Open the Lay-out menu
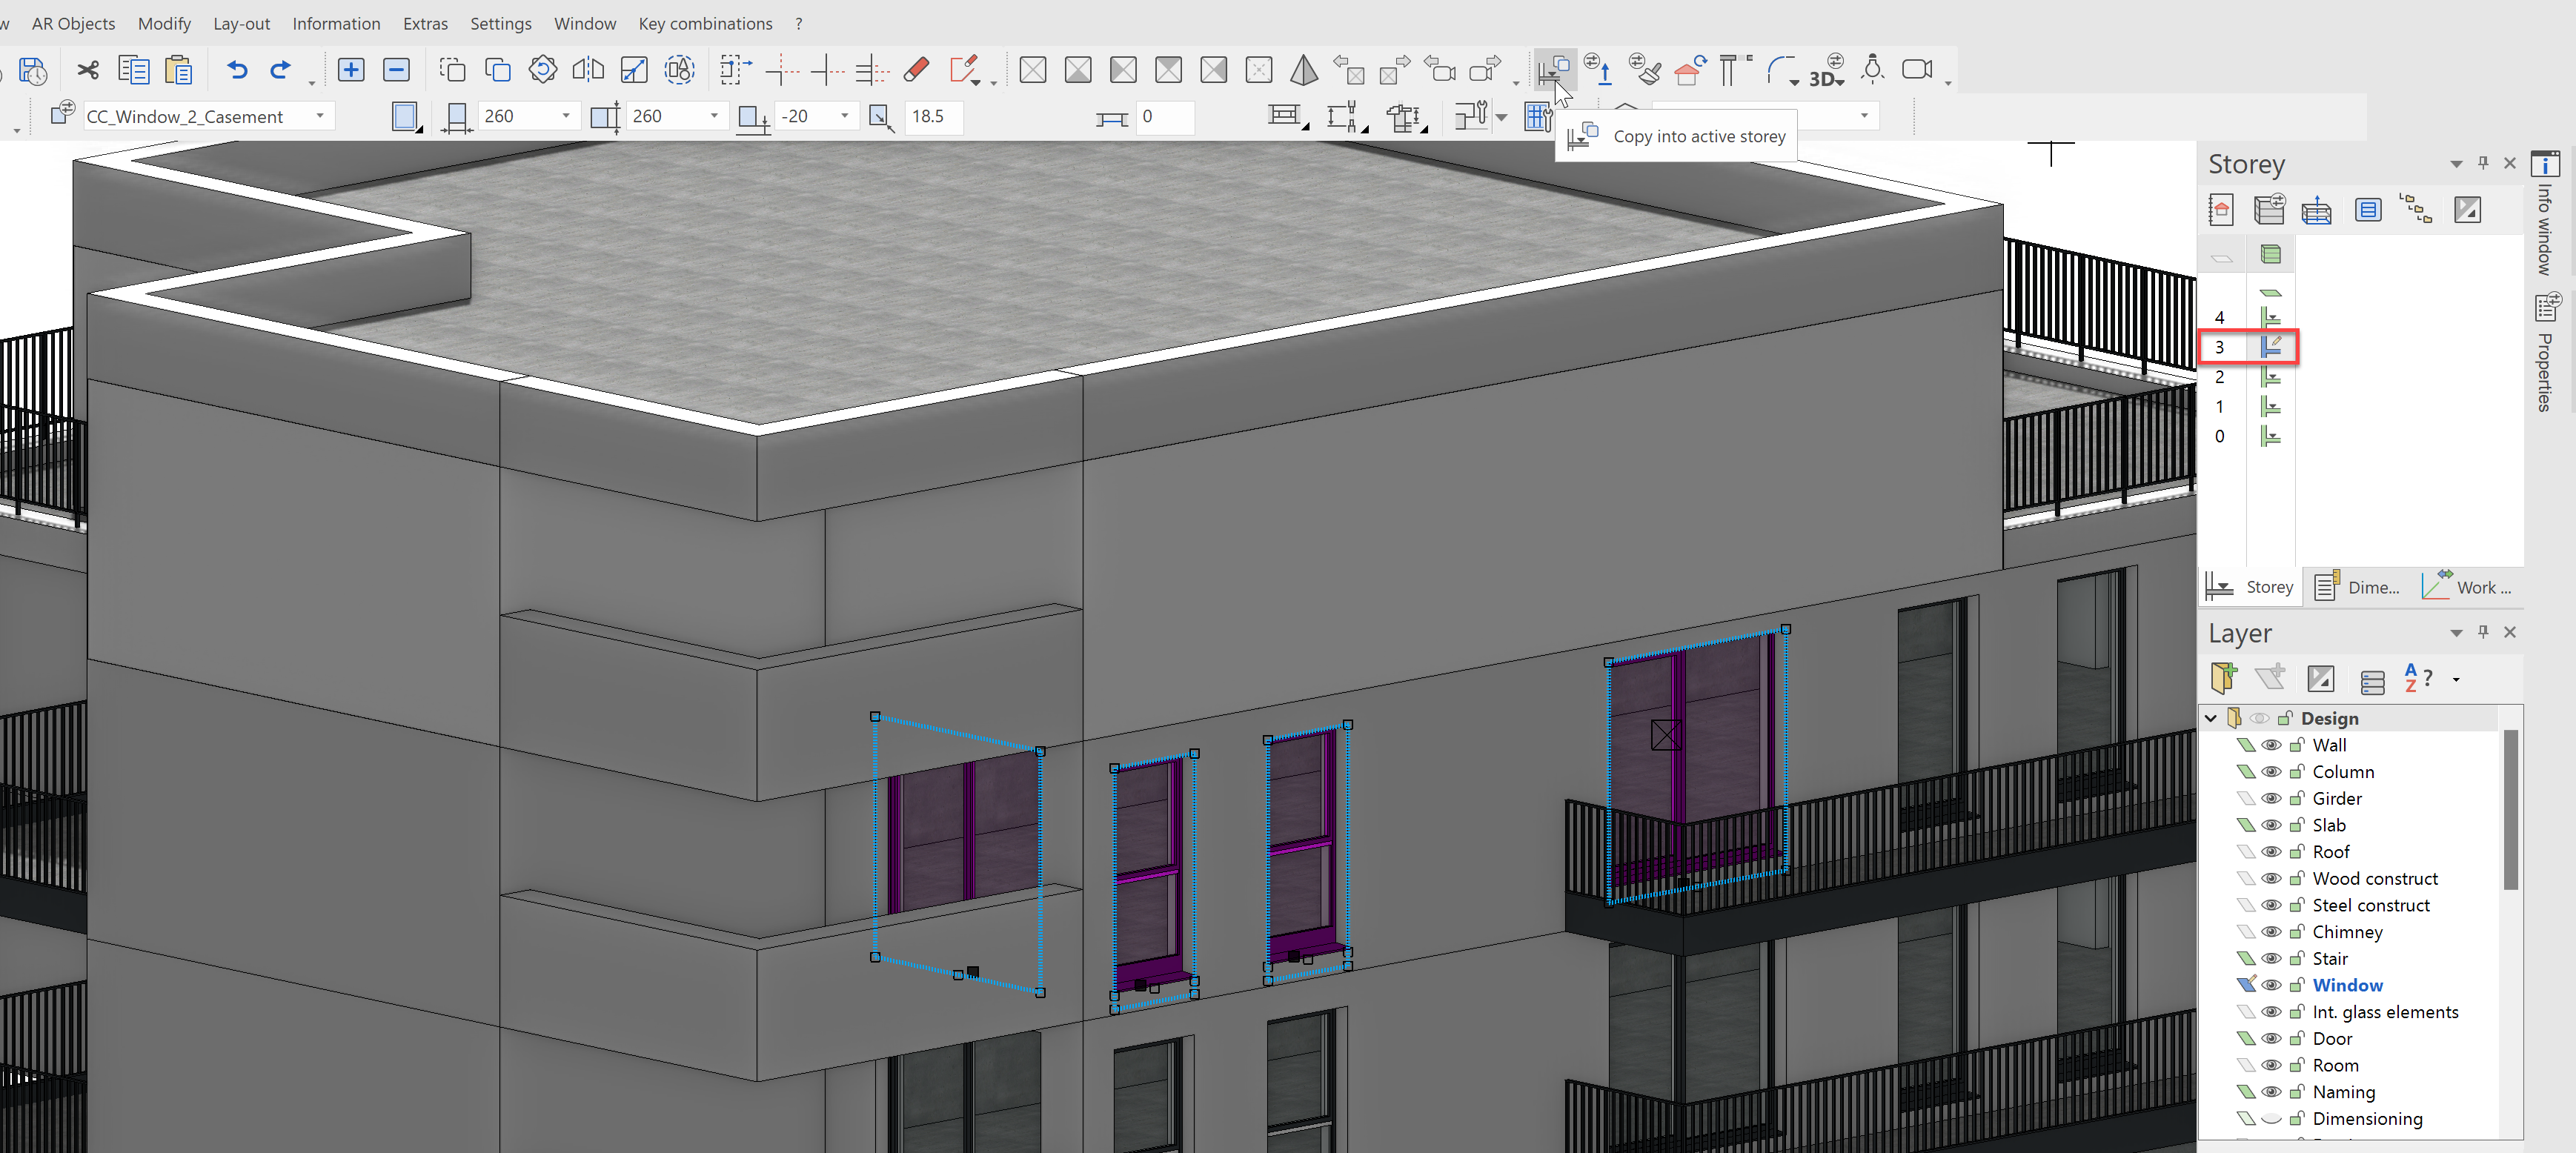This screenshot has height=1153, width=2576. click(241, 23)
